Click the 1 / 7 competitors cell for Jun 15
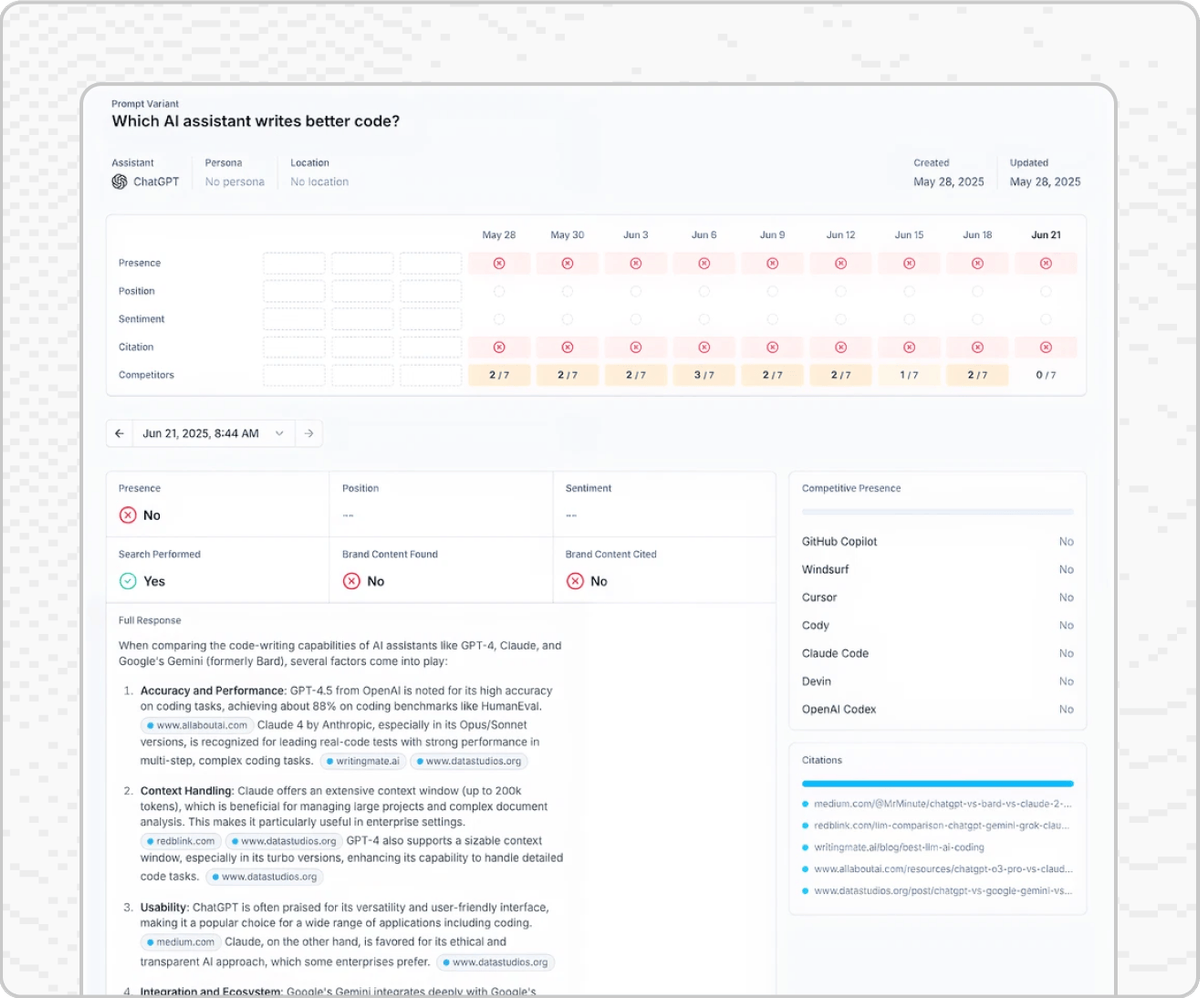Image resolution: width=1200 pixels, height=998 pixels. pyautogui.click(x=909, y=375)
